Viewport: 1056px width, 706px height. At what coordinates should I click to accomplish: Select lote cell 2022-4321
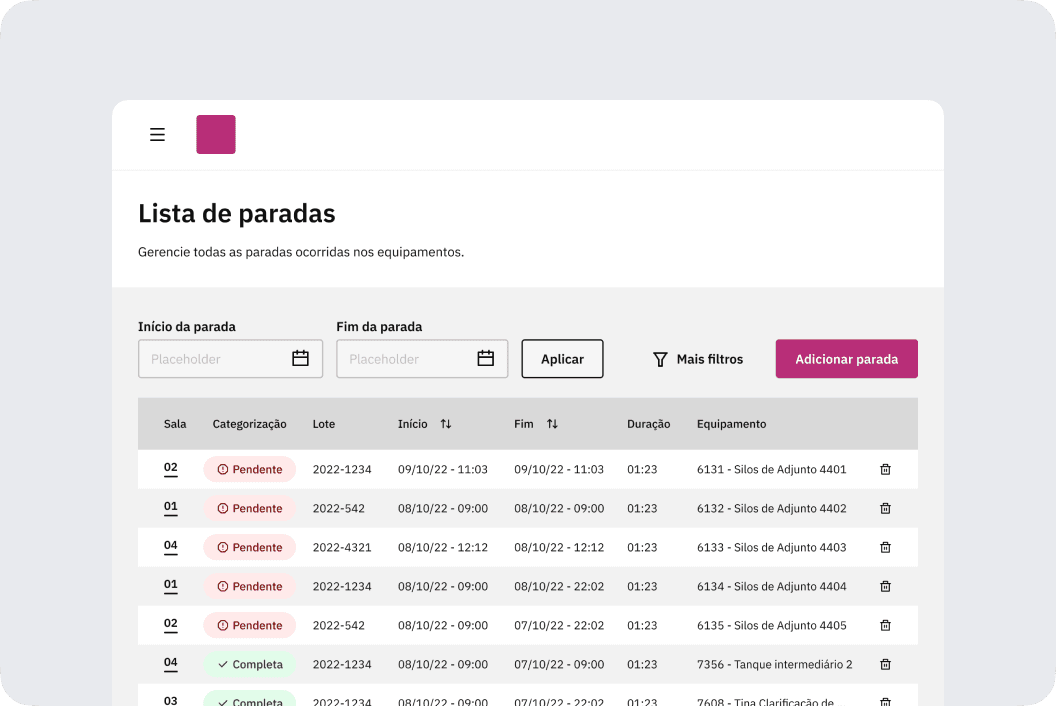(x=342, y=548)
